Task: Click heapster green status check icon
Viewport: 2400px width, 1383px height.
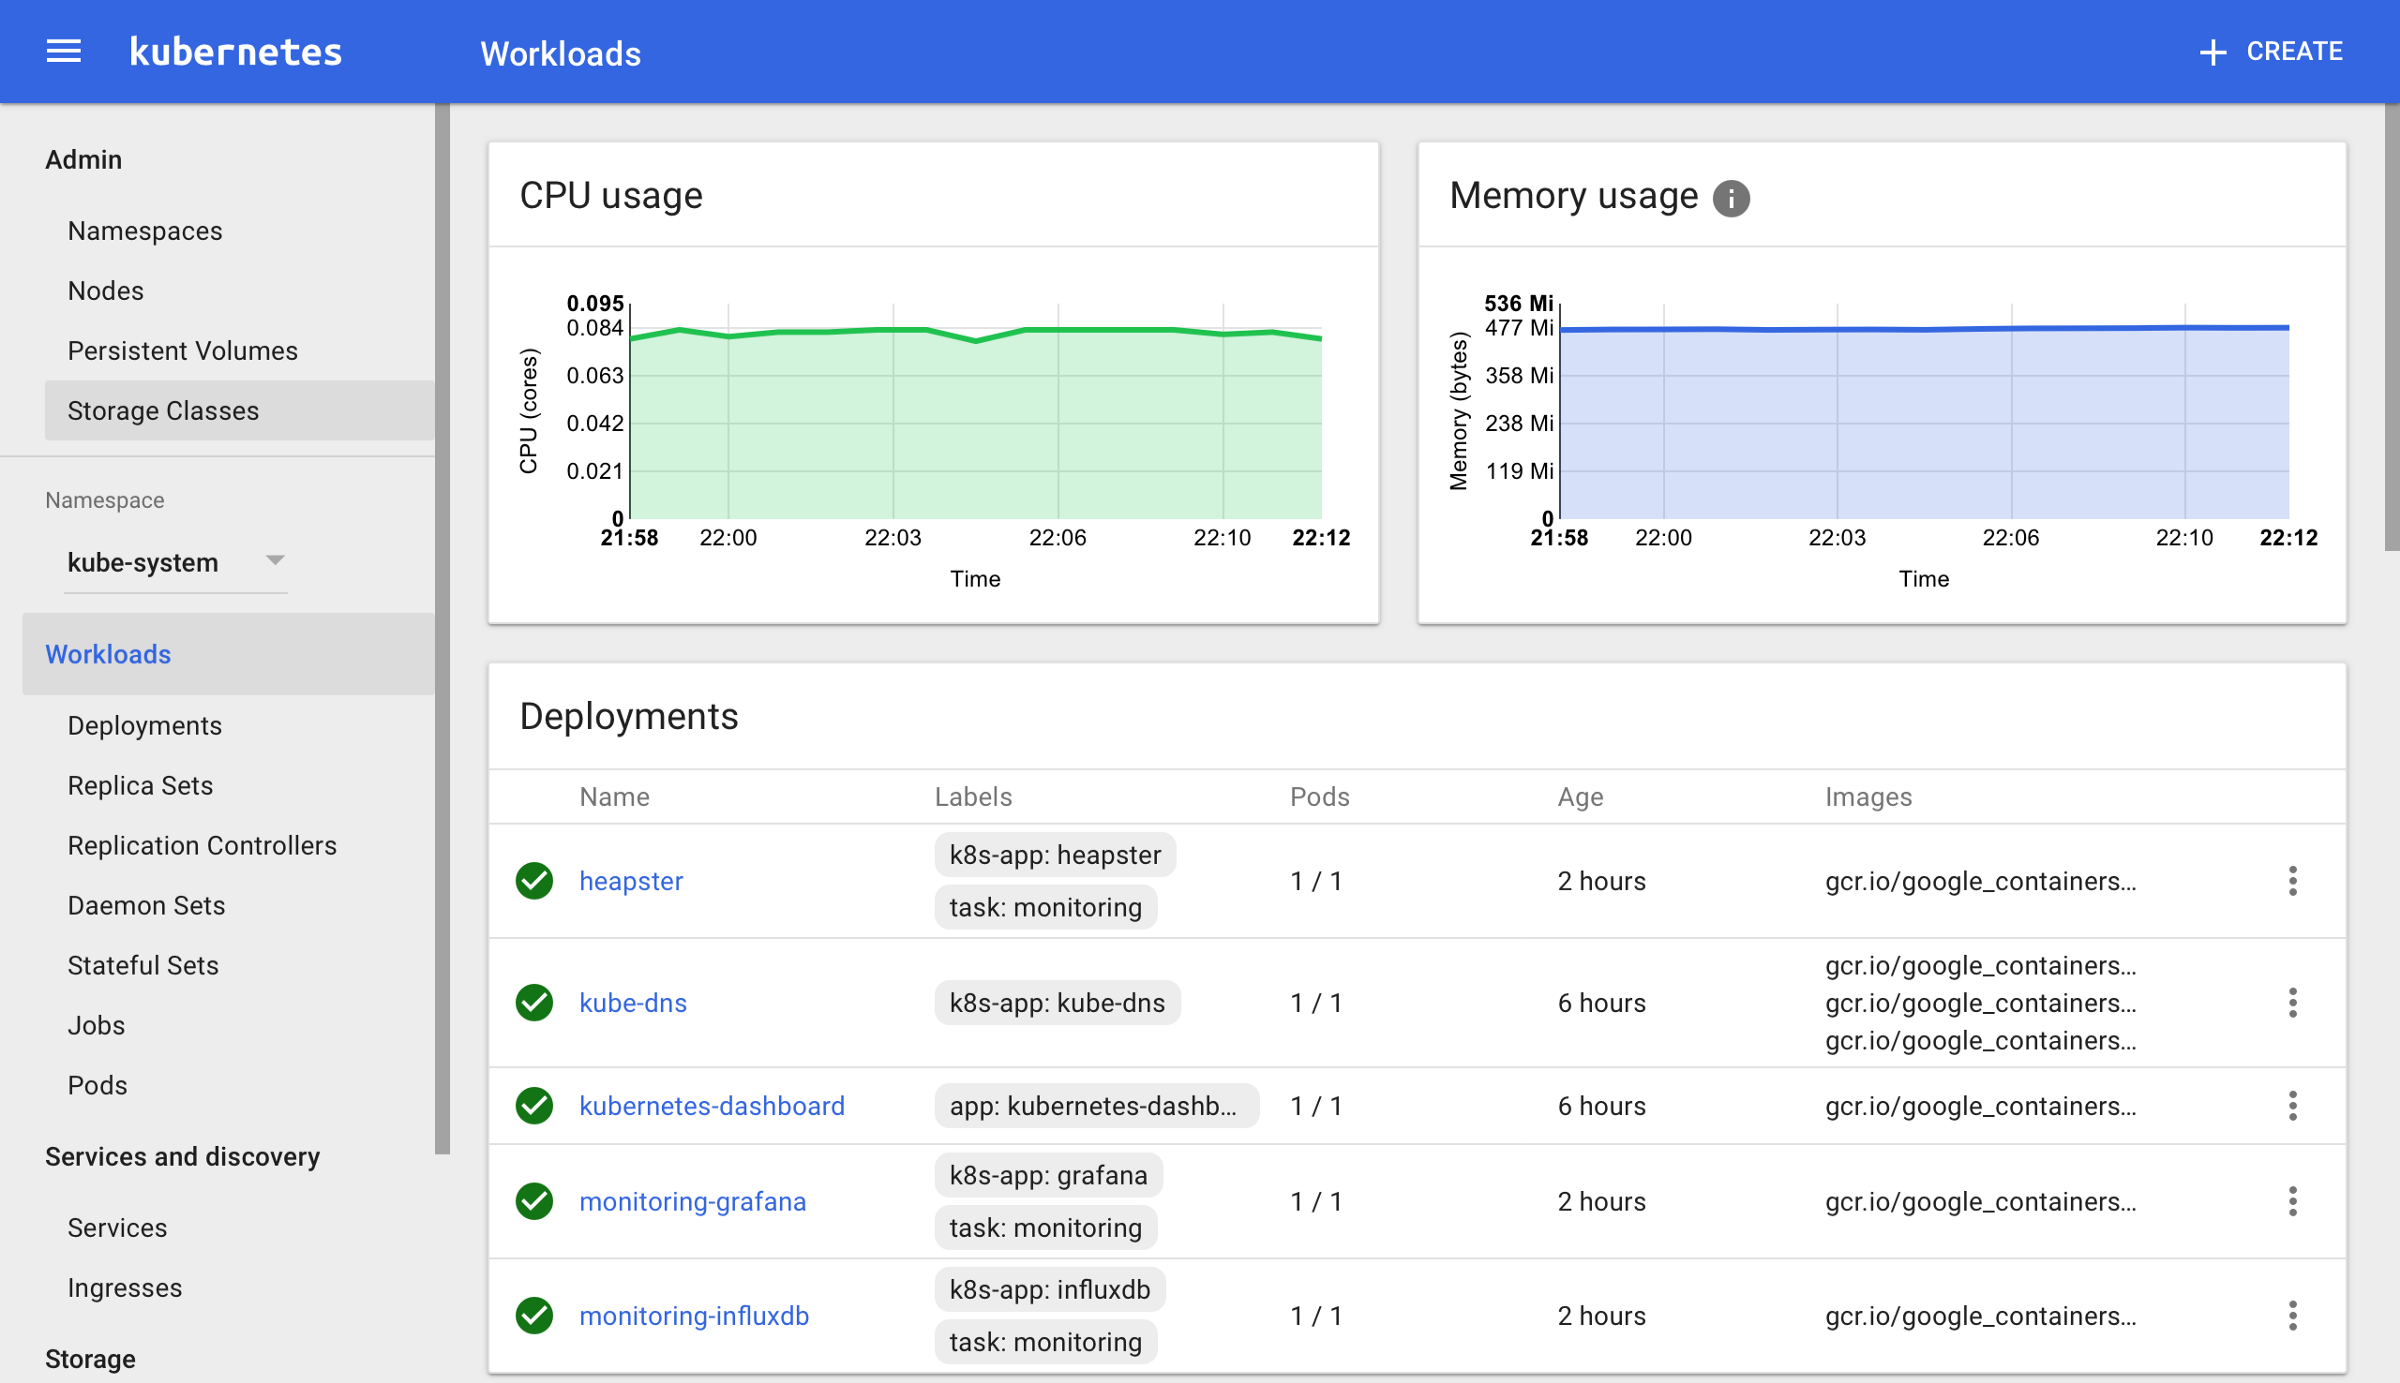Action: tap(534, 881)
